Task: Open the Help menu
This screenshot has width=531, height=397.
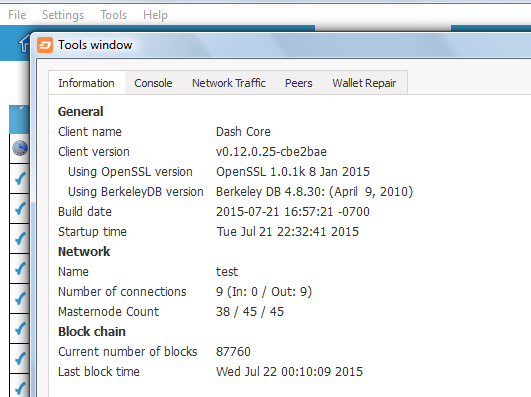Action: click(x=155, y=15)
